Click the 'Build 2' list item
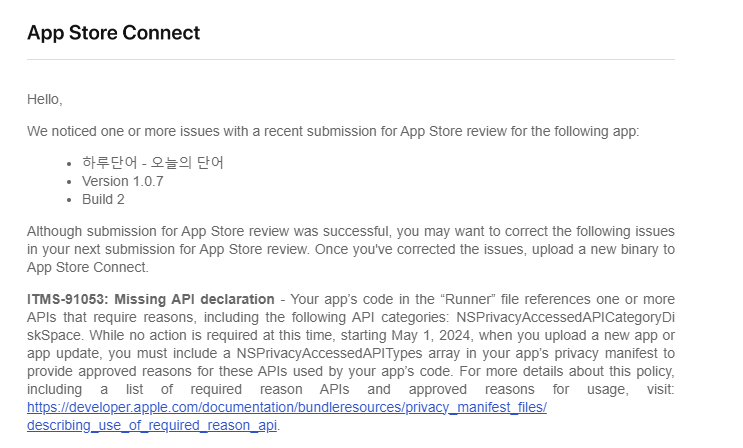The height and width of the screenshot is (448, 743). tap(103, 199)
